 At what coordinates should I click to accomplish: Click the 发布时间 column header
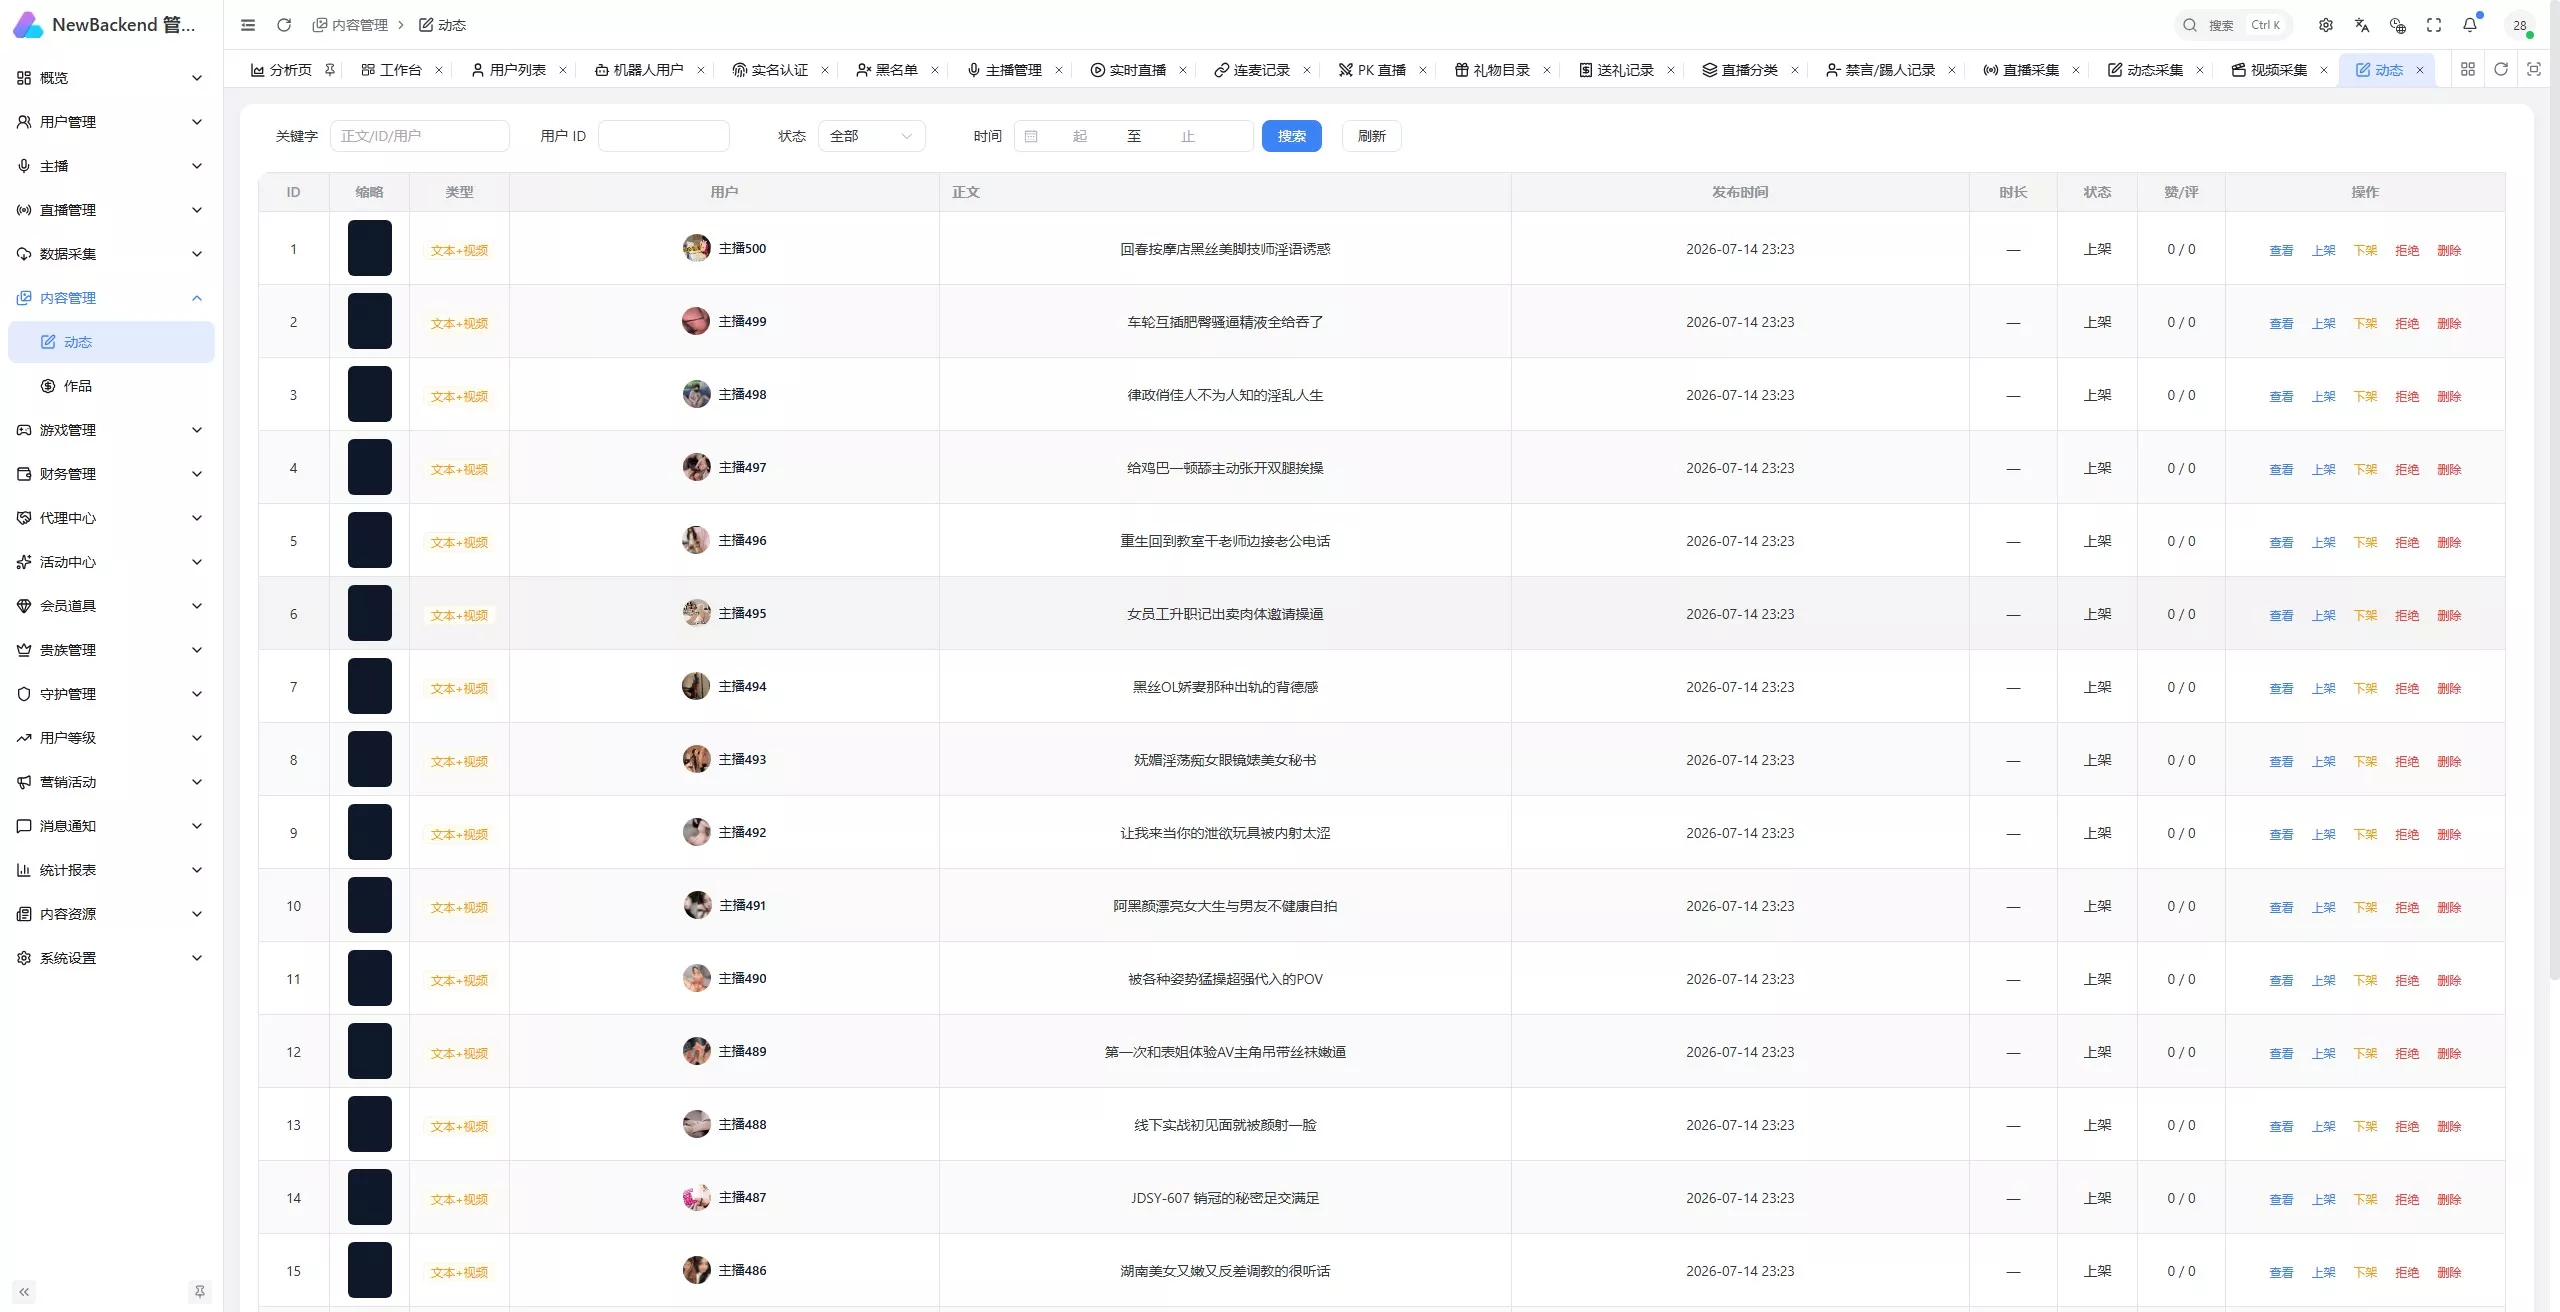[x=1739, y=192]
